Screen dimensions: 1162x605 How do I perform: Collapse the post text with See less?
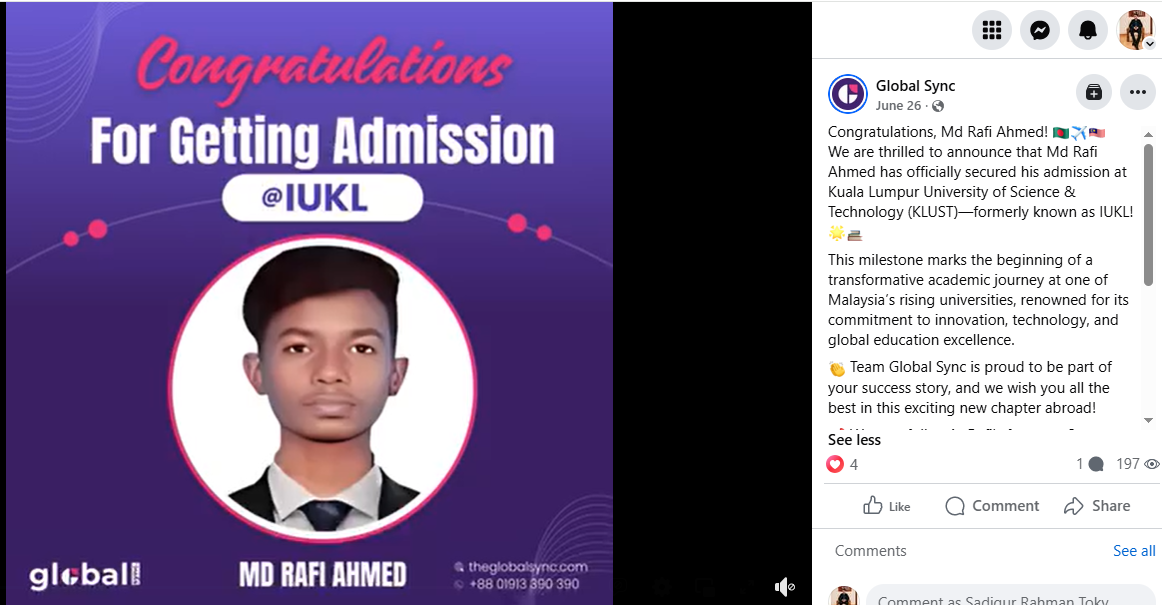854,440
